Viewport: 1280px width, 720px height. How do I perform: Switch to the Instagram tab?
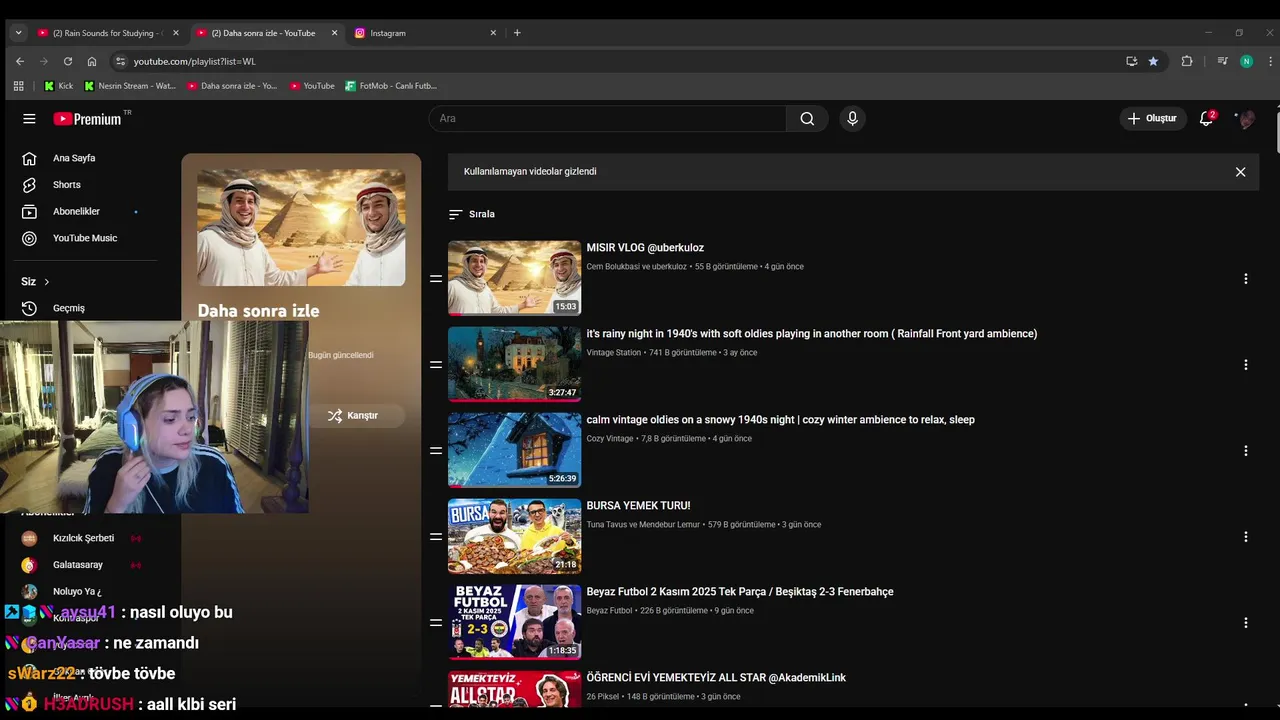point(425,33)
